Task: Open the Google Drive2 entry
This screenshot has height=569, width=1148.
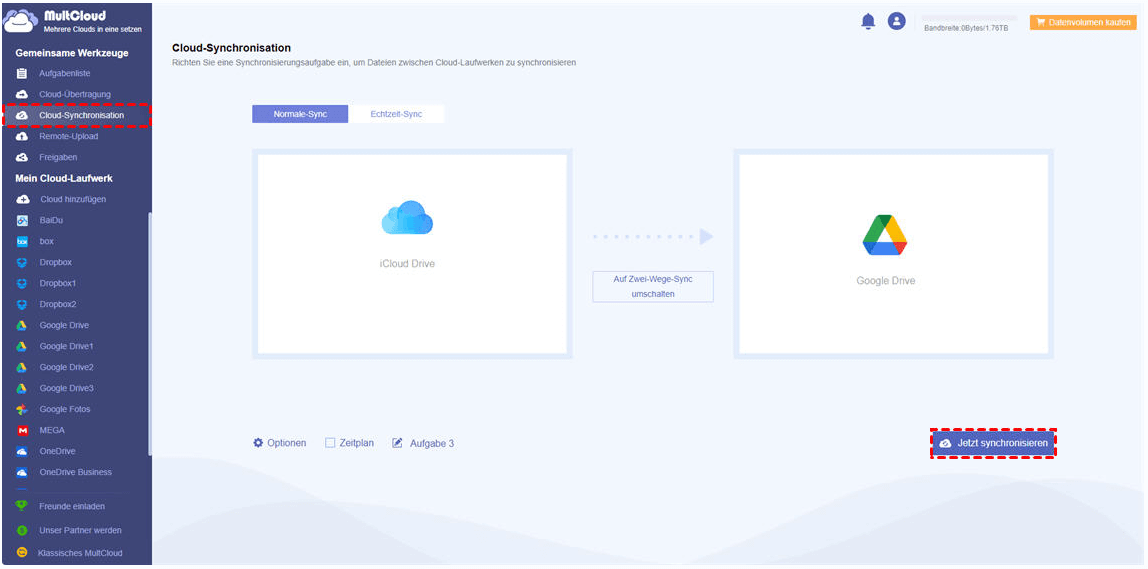Action: (66, 367)
